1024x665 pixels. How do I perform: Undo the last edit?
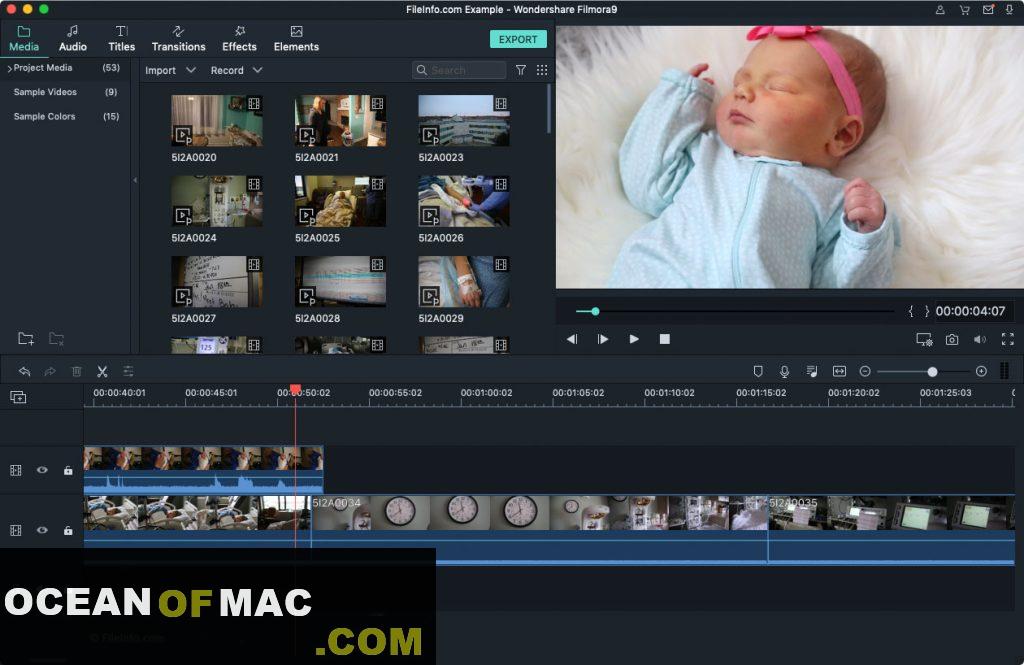(x=24, y=370)
